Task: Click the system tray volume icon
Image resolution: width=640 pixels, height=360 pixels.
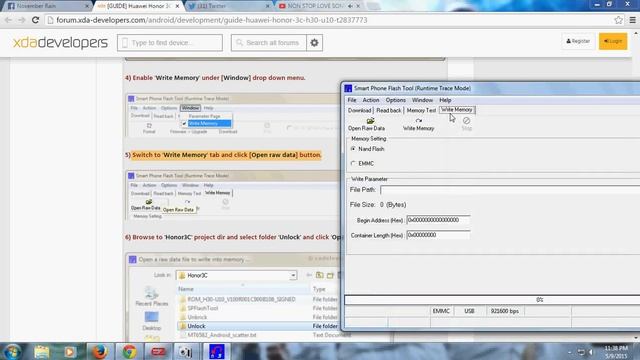Action: [591, 352]
